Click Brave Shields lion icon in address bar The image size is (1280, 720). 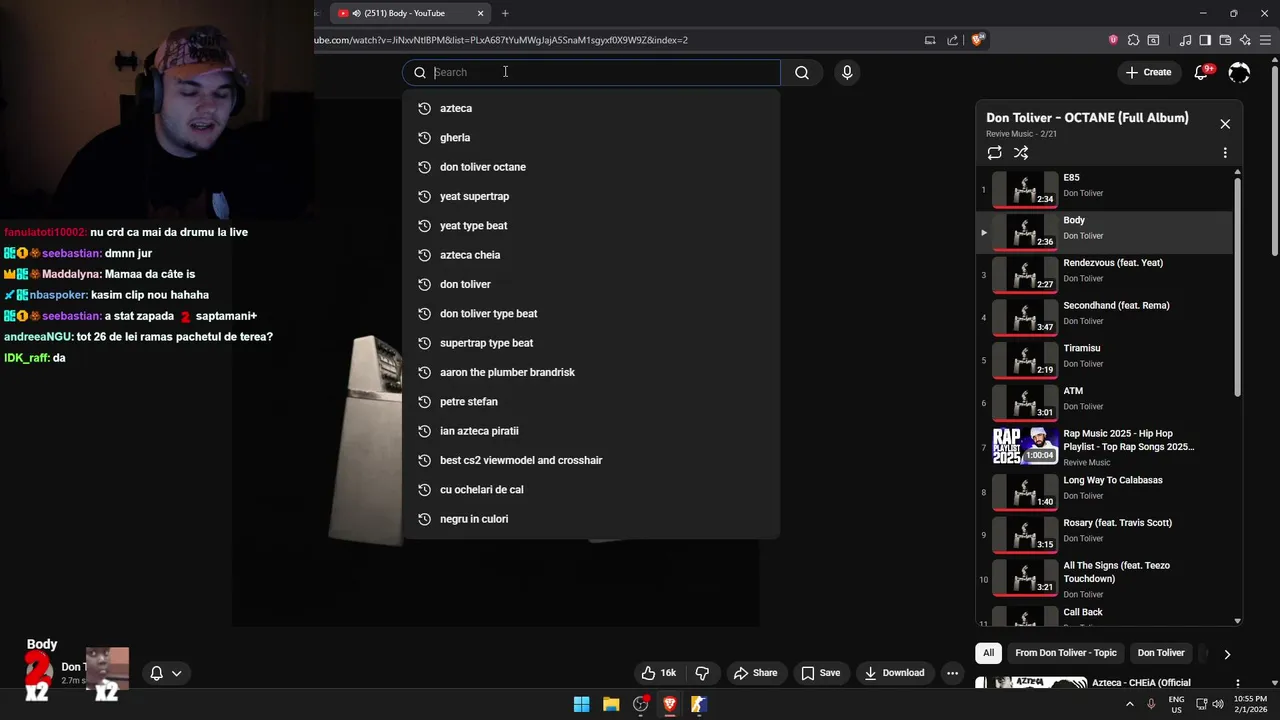978,40
